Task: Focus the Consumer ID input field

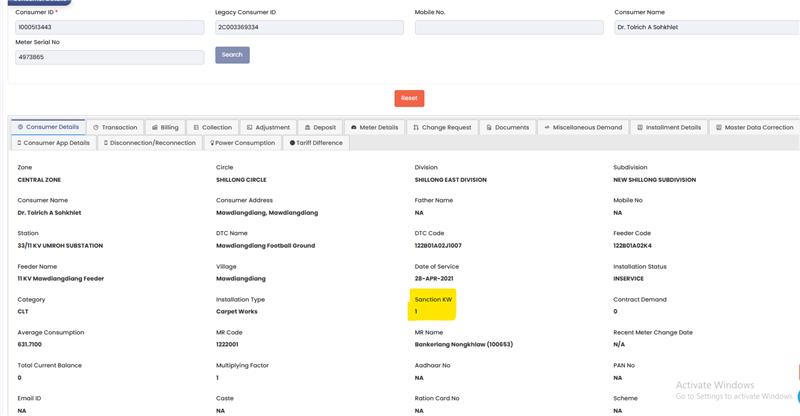Action: pos(110,28)
